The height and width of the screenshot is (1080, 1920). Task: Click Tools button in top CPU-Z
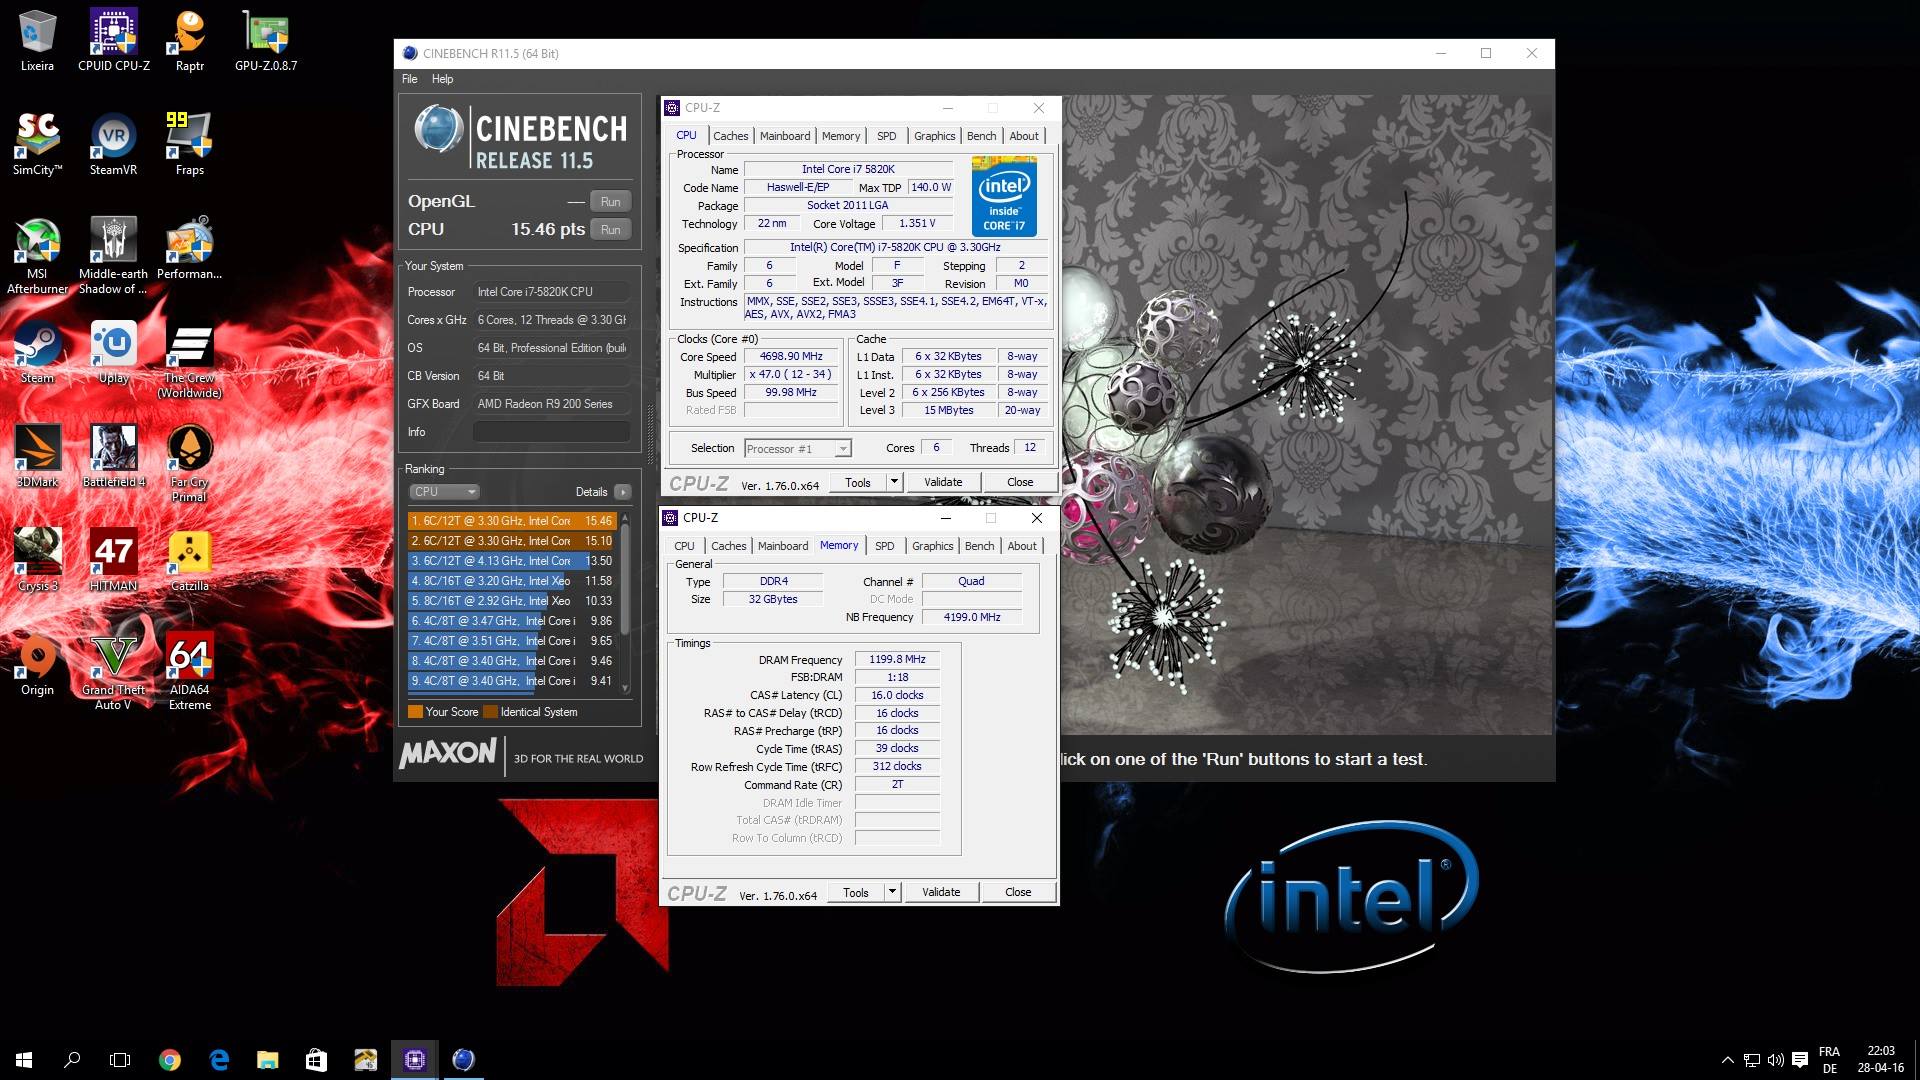(x=858, y=482)
